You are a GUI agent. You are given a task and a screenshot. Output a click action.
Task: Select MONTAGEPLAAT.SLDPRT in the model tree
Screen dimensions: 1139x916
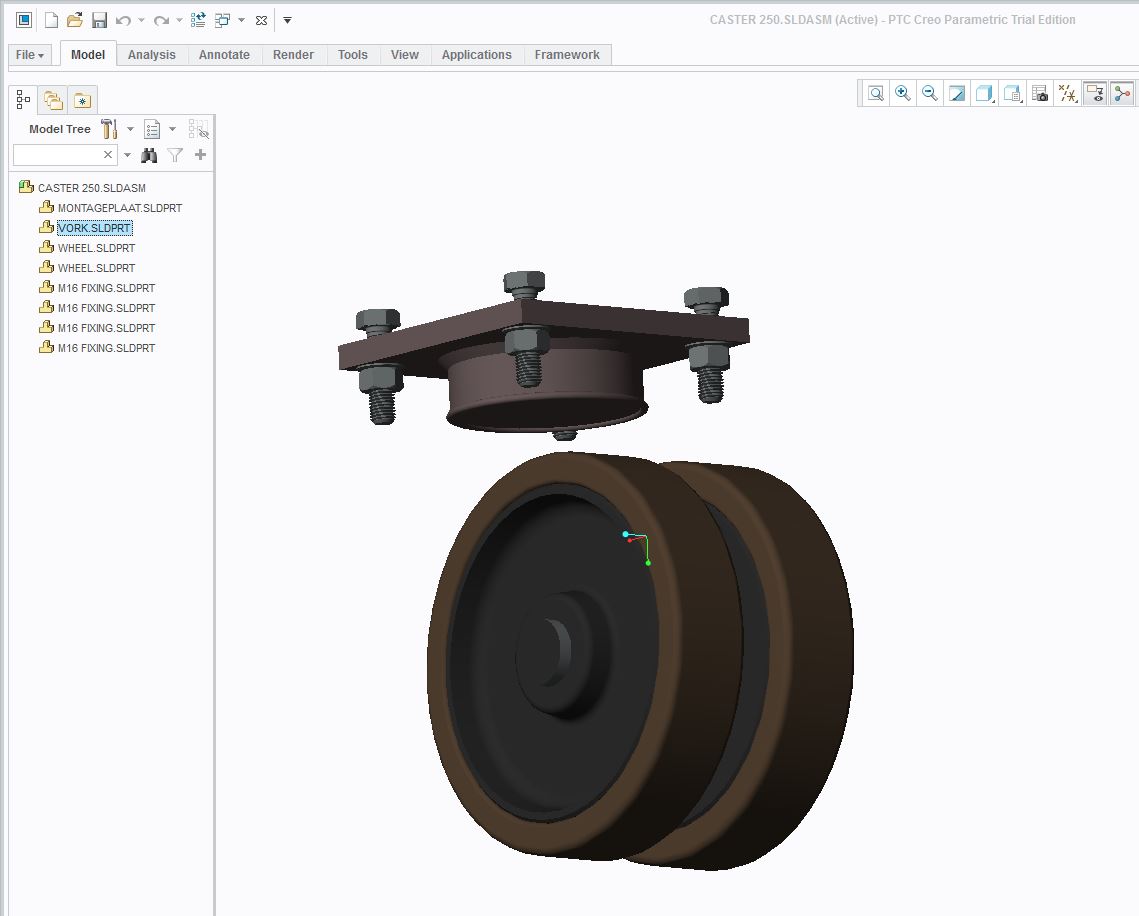coord(120,208)
